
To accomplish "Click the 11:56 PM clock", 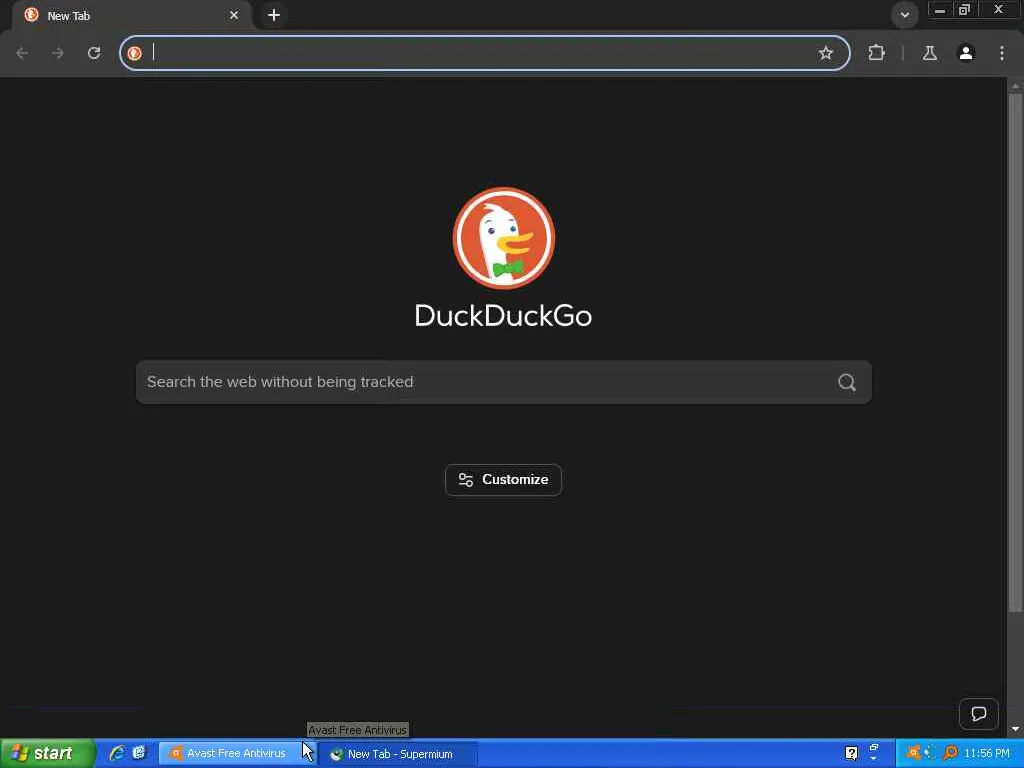I will [987, 754].
